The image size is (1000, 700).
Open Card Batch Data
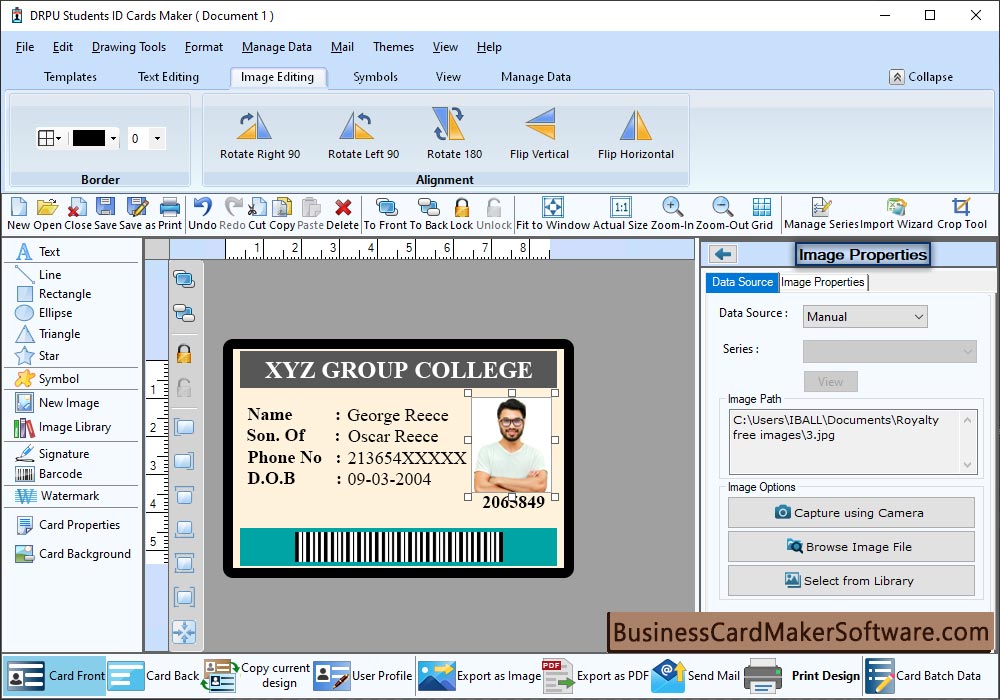click(x=924, y=676)
